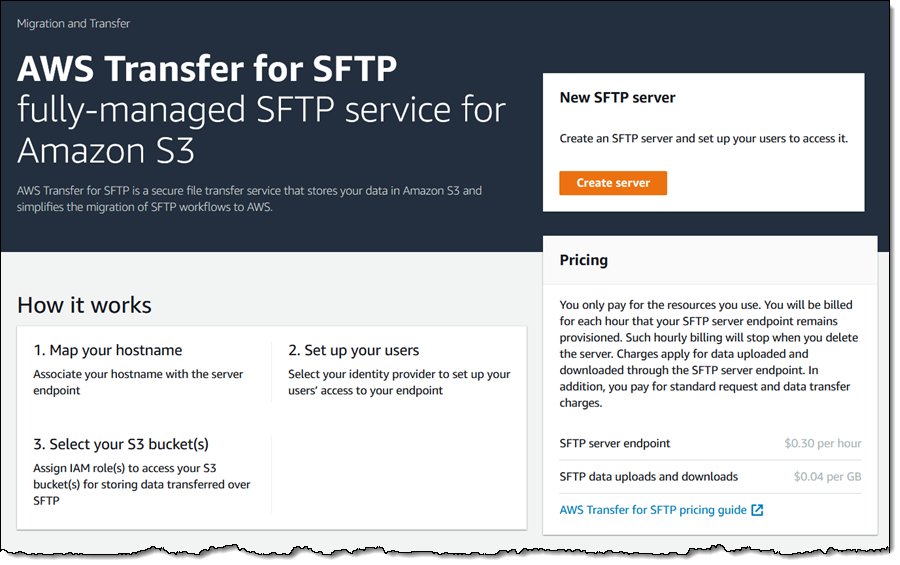The width and height of the screenshot is (900, 565).
Task: Click the orange Create server button
Action: point(612,183)
